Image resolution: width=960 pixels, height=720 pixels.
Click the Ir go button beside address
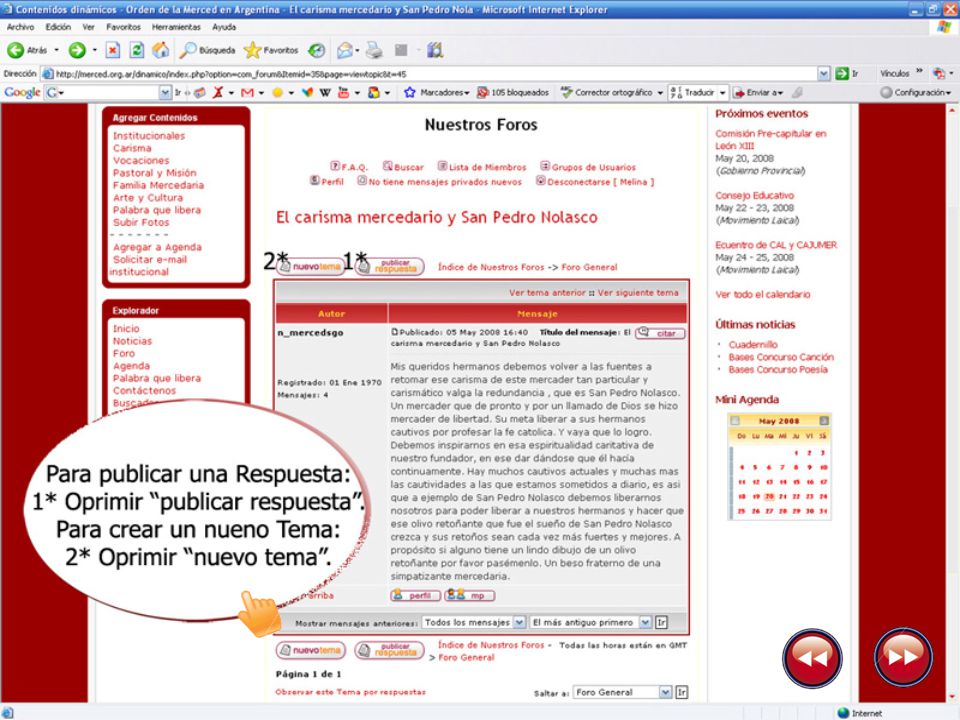[x=847, y=73]
